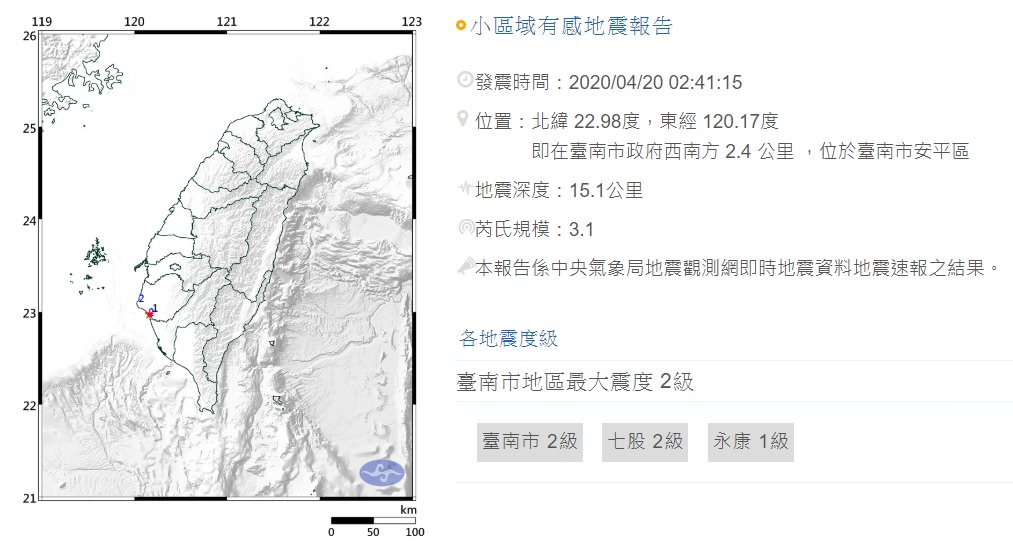The width and height of the screenshot is (1013, 549).
Task: Click the red epicenter star on map
Action: (150, 314)
